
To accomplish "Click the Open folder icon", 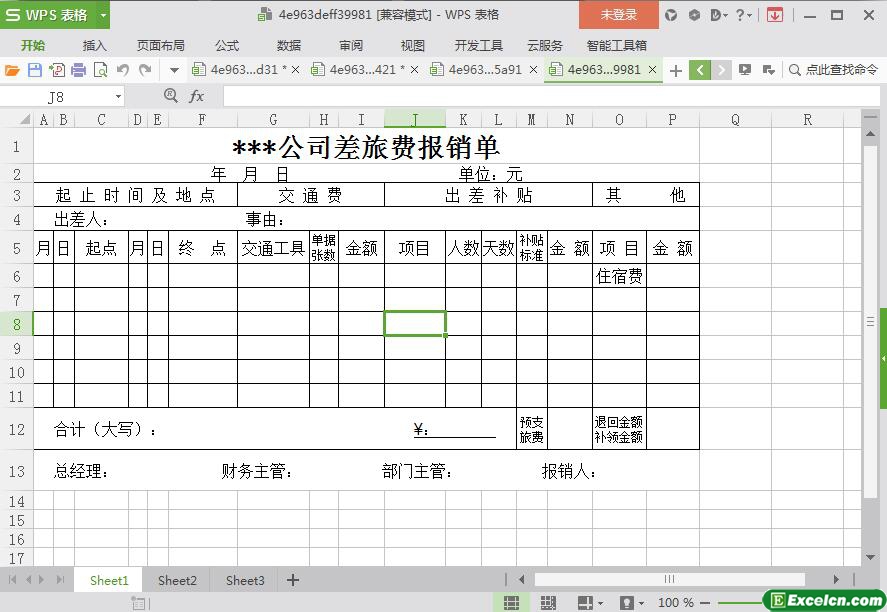I will coord(13,70).
